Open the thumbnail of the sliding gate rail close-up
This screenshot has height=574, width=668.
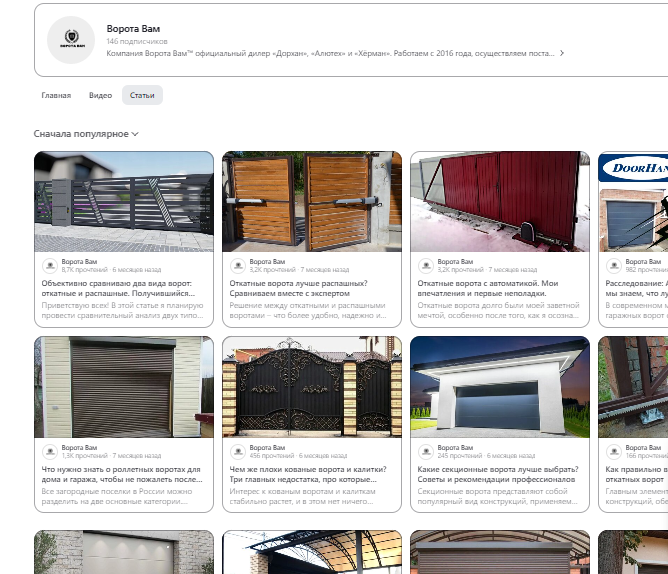633,387
